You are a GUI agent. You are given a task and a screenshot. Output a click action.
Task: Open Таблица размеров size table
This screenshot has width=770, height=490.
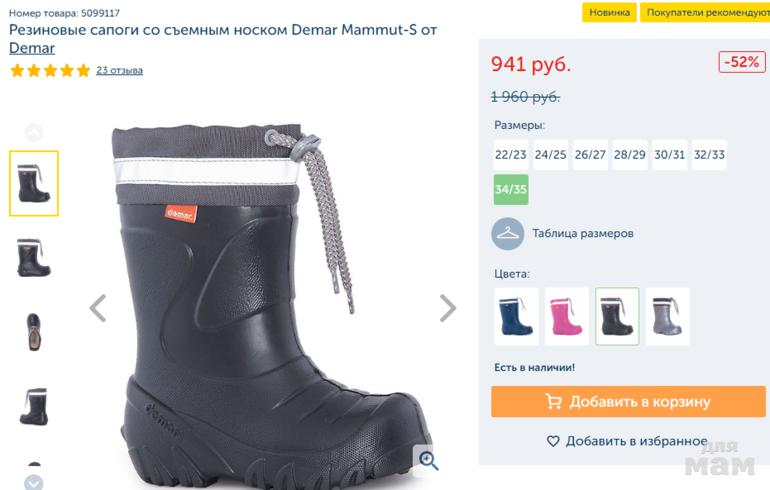point(582,233)
